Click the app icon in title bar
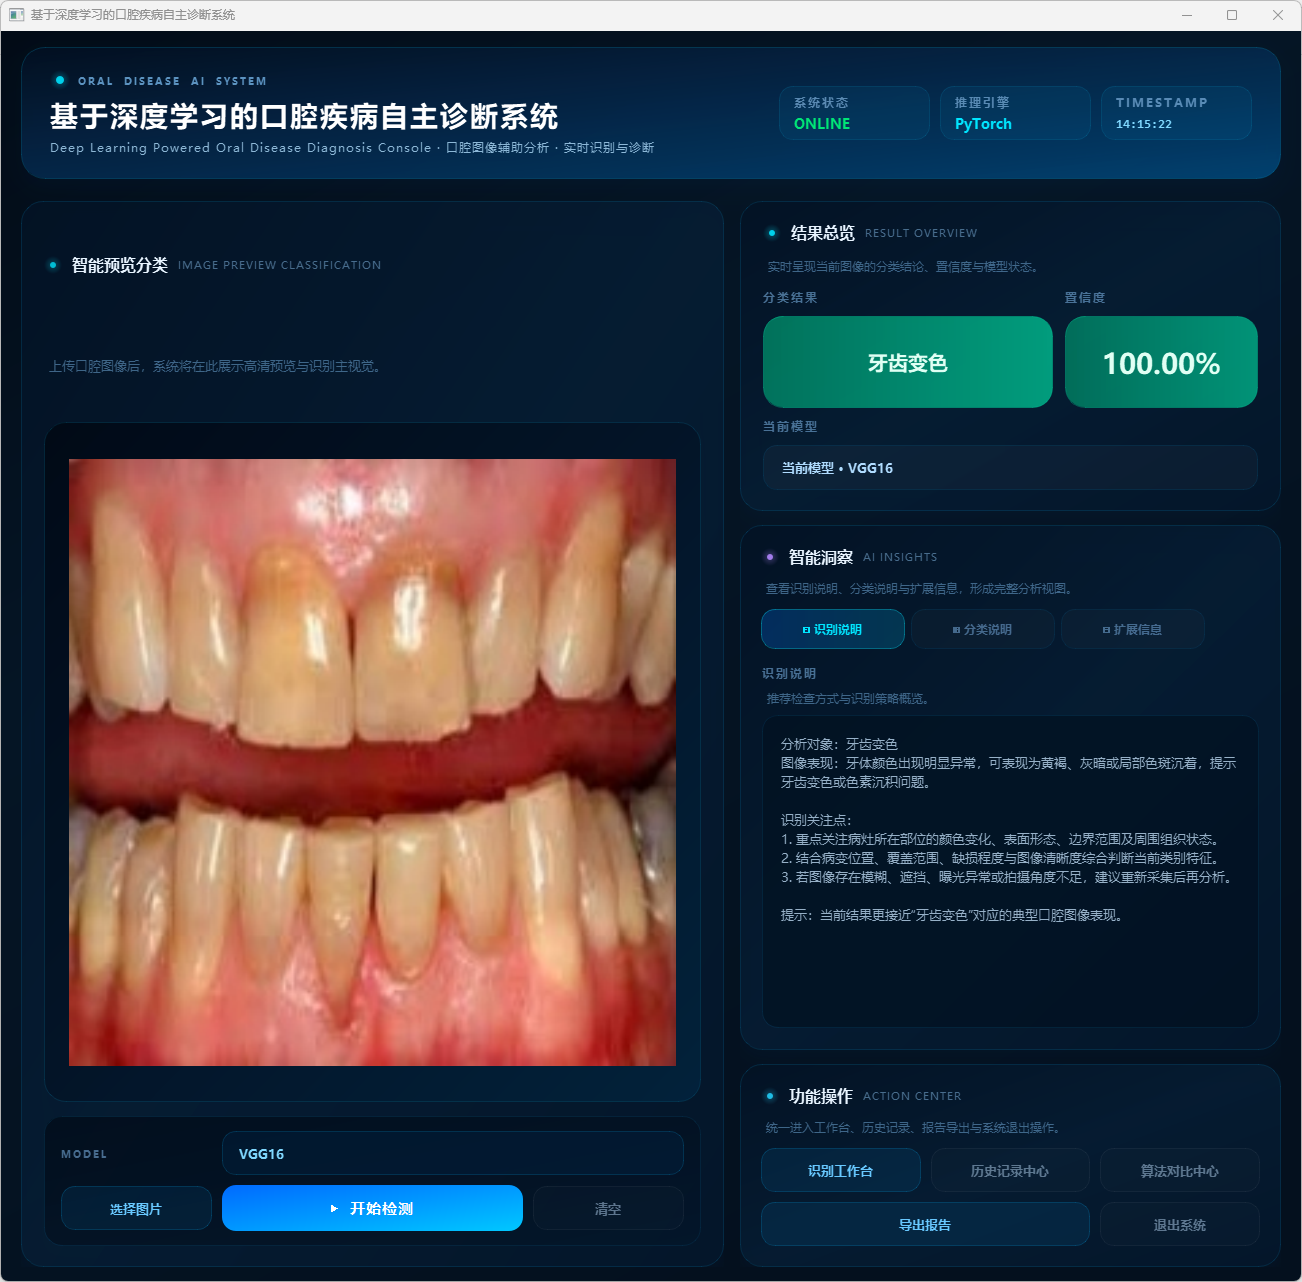 [16, 15]
